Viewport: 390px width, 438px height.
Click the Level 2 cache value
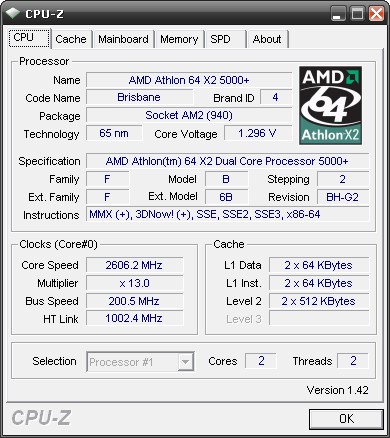point(319,301)
